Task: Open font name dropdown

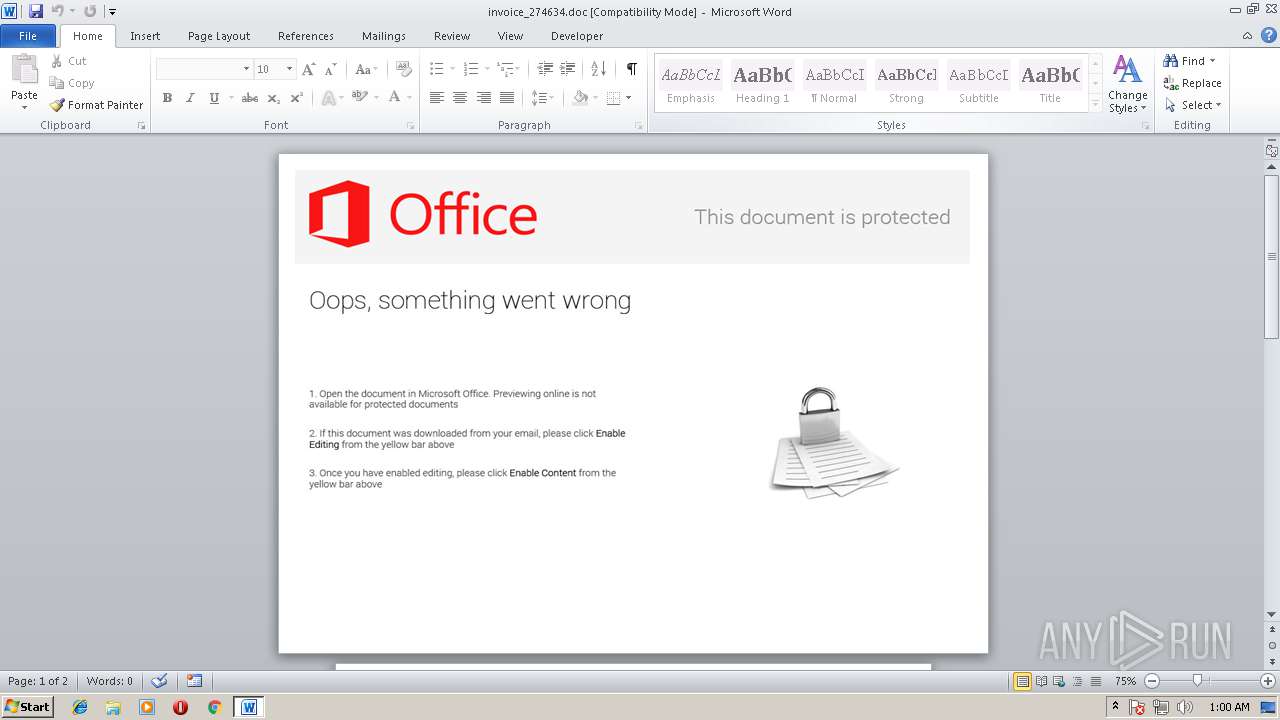Action: tap(246, 69)
